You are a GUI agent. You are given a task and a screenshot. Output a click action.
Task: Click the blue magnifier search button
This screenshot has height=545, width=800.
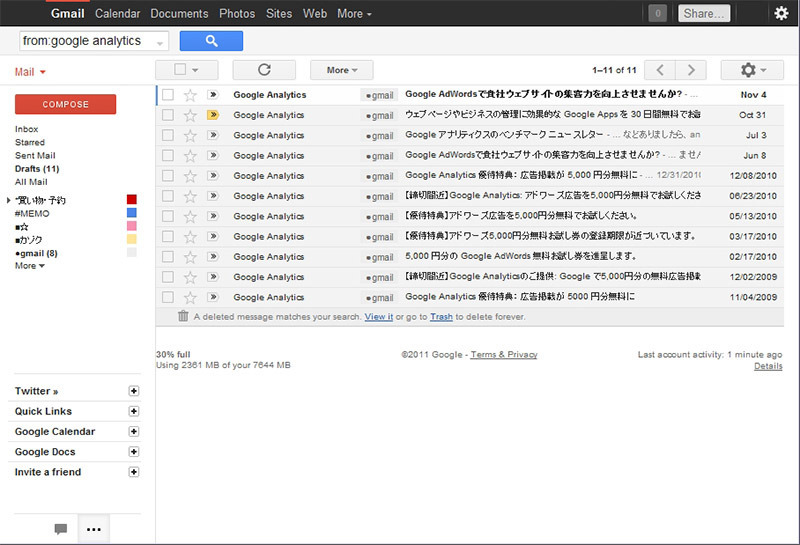(x=211, y=41)
